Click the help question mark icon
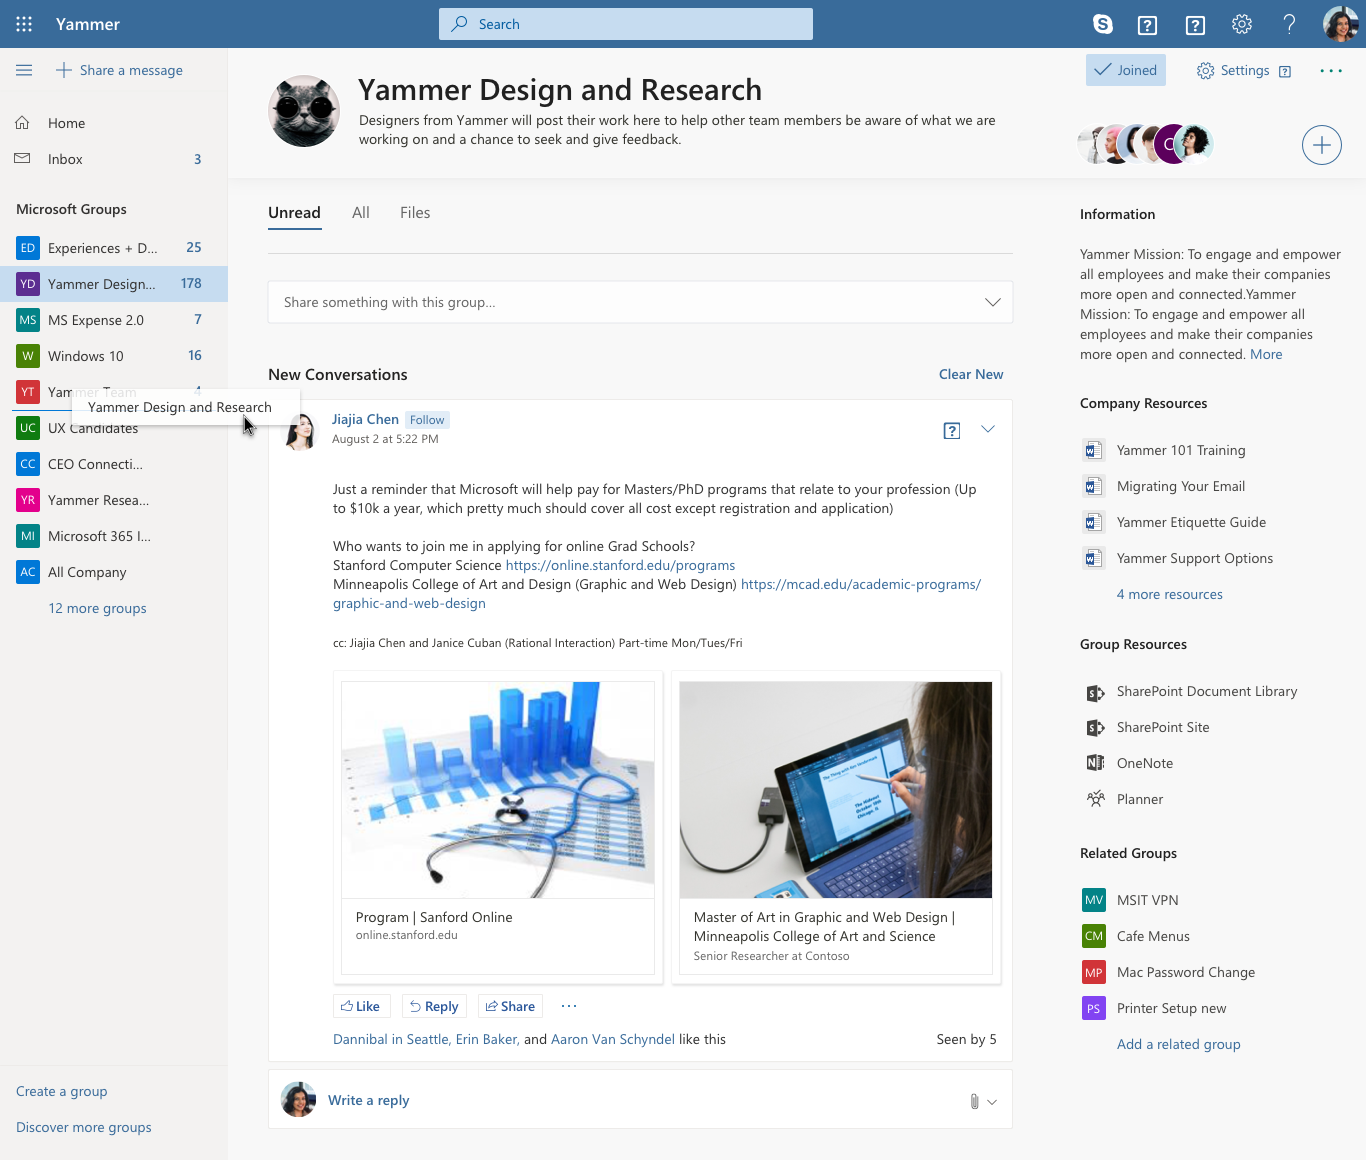Viewport: 1366px width, 1160px height. tap(1289, 24)
